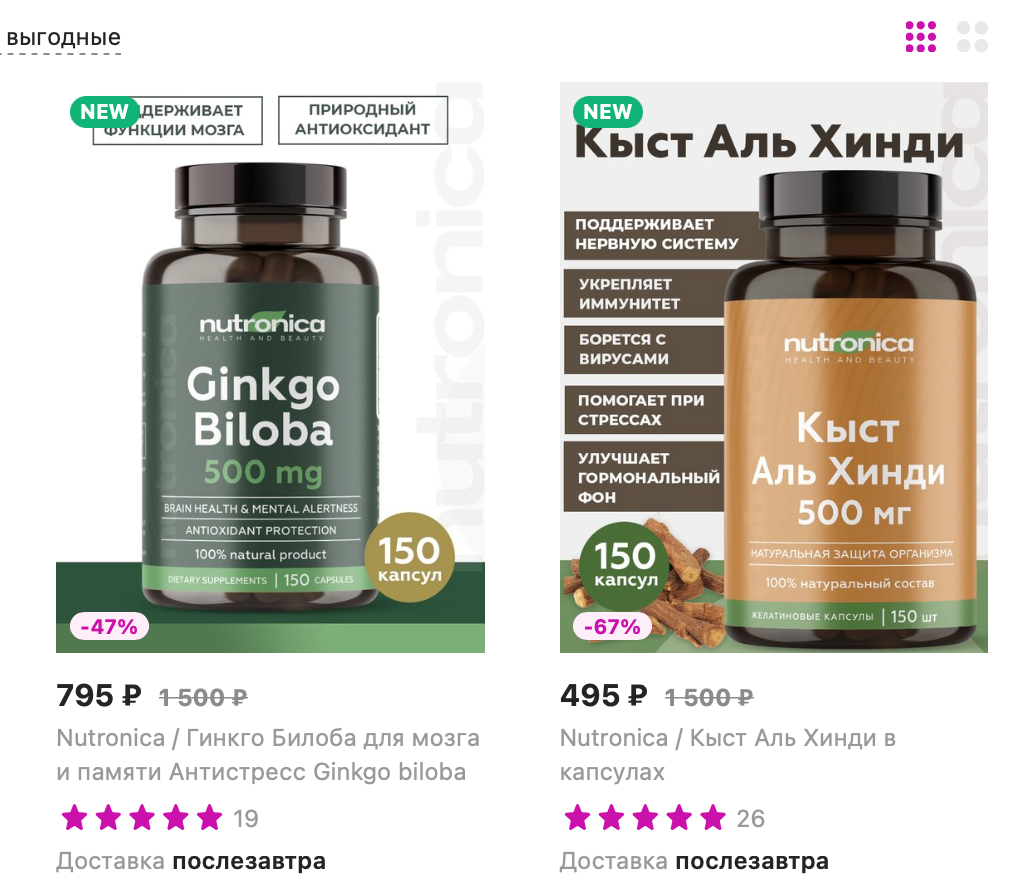
Task: Open the Гинкго Билоба product title link
Action: 269,754
